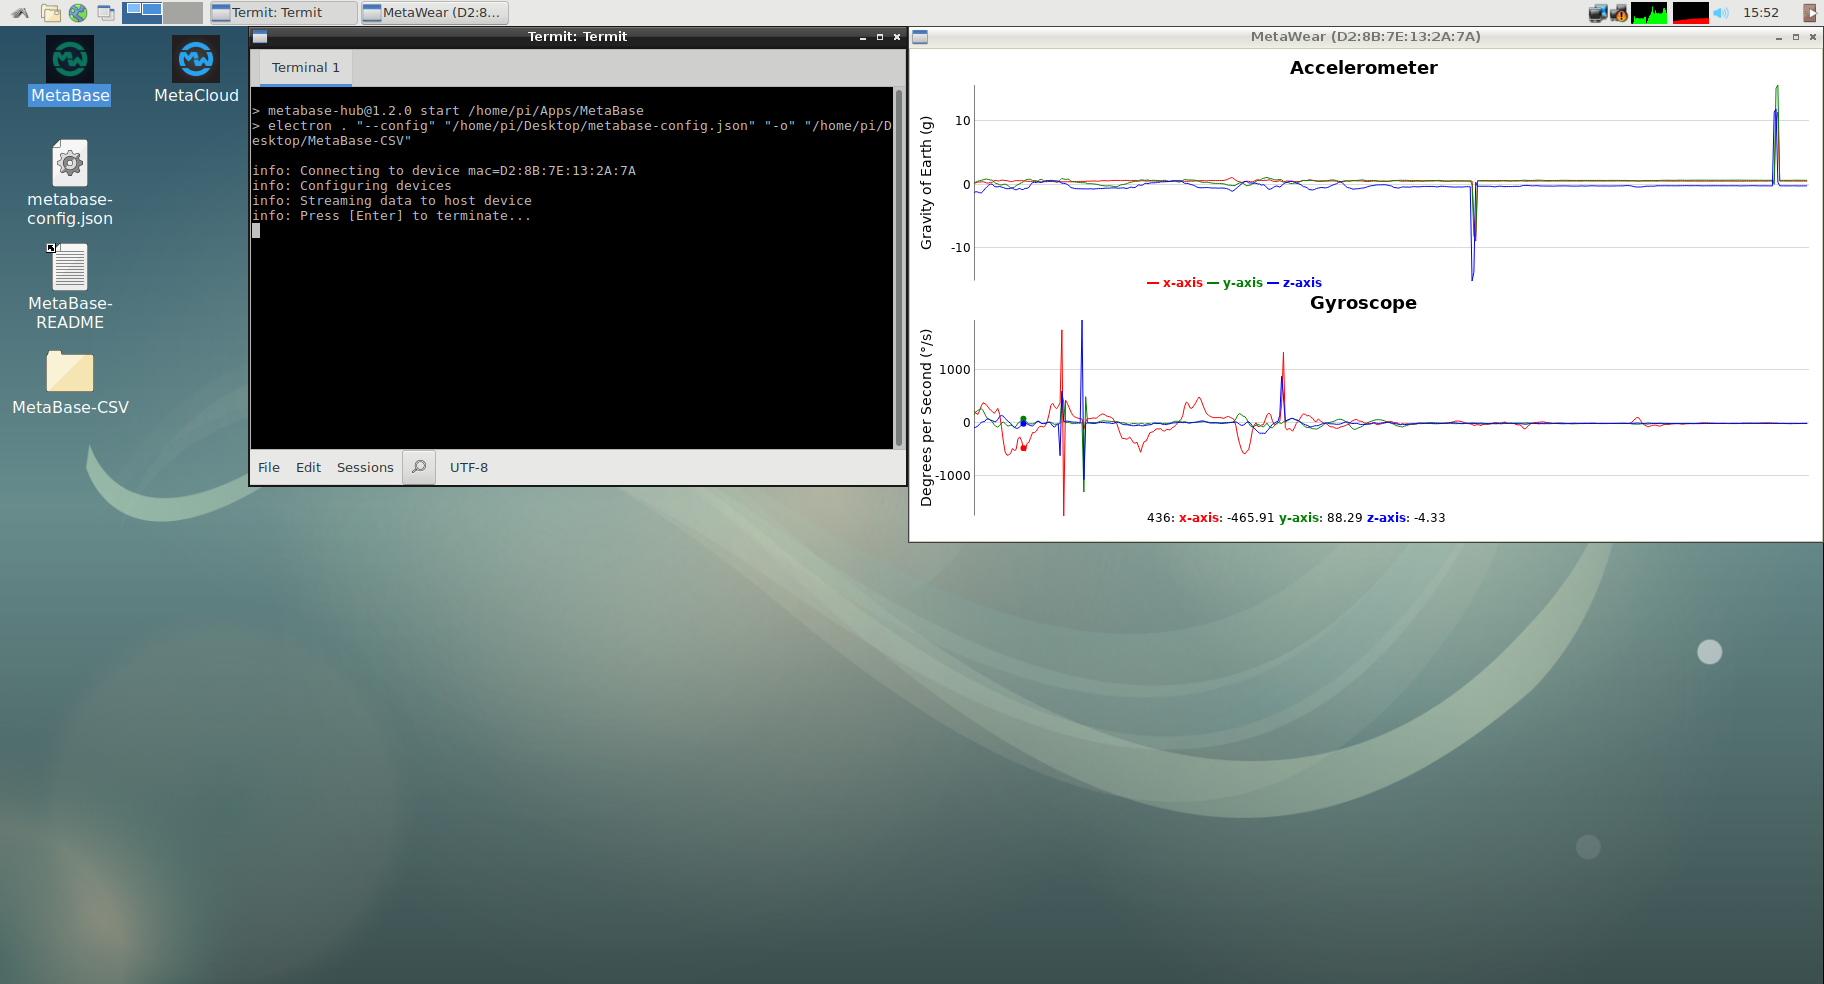
Task: Click the search magnifier button in Termit
Action: tap(419, 467)
